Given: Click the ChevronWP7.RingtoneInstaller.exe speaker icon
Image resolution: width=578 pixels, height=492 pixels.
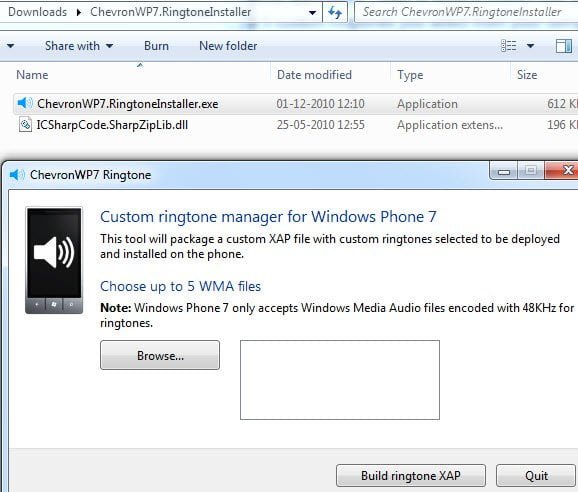Looking at the screenshot, I should (25, 103).
